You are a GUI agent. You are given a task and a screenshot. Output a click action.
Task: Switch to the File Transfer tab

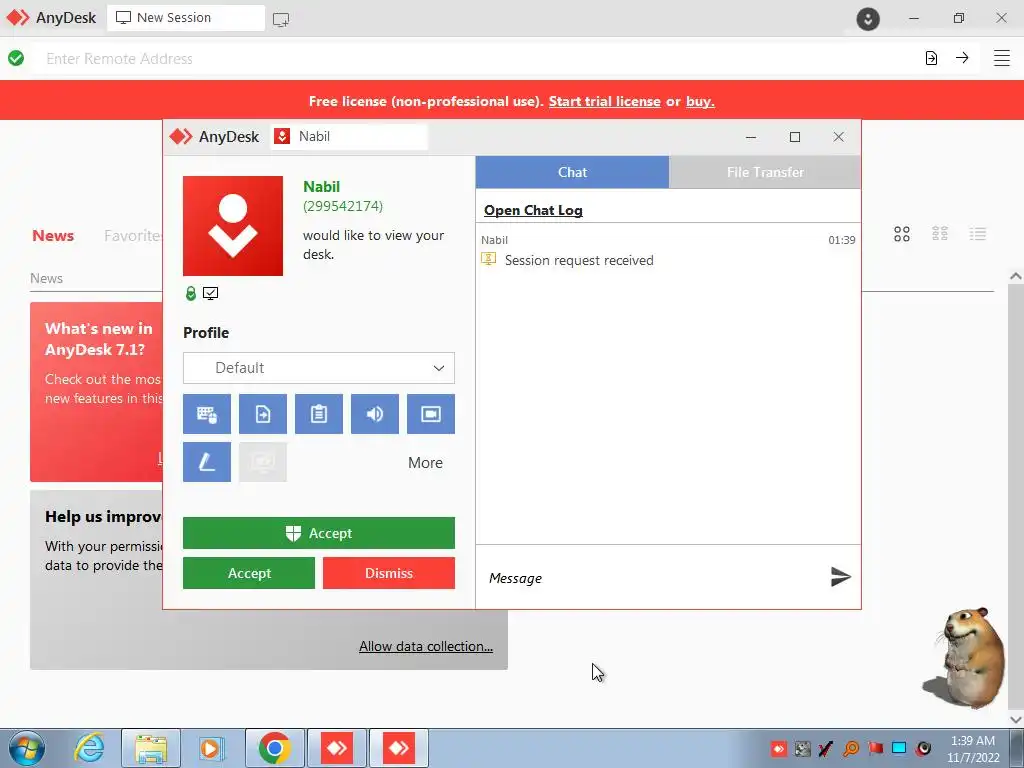point(765,172)
